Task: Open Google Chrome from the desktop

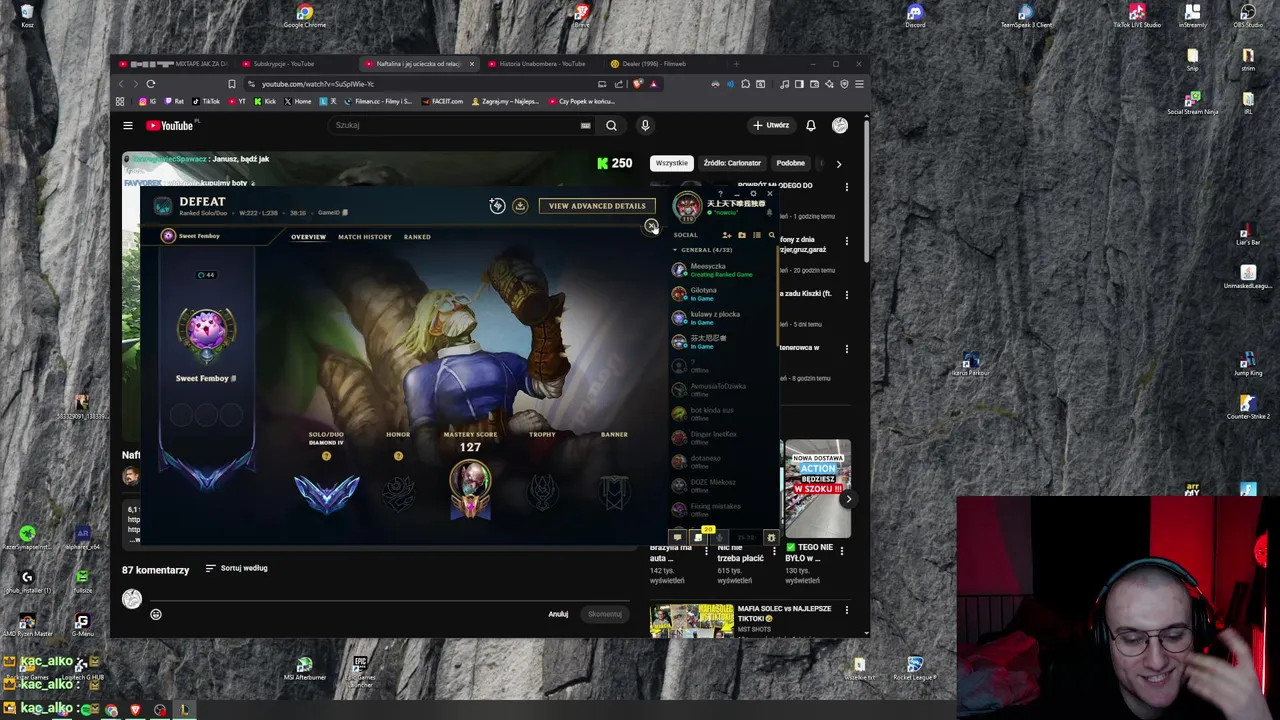Action: (x=305, y=17)
